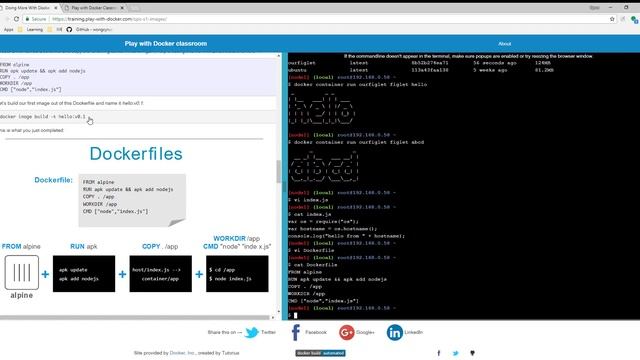640x360 pixels.
Task: Click the host/index.js container/app box
Action: [x=160, y=274]
